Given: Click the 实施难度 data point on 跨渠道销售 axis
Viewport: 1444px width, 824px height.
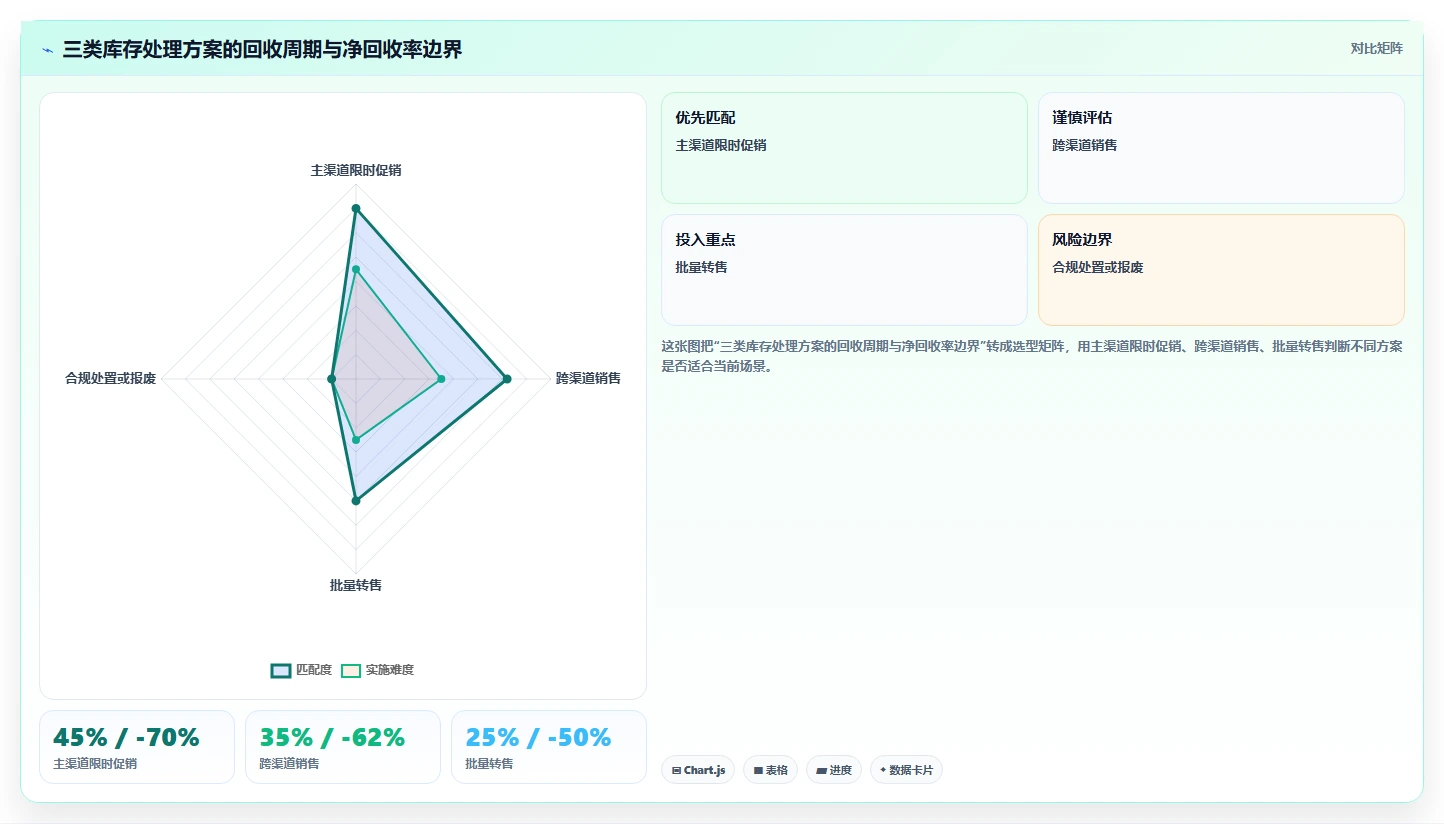Looking at the screenshot, I should [441, 379].
